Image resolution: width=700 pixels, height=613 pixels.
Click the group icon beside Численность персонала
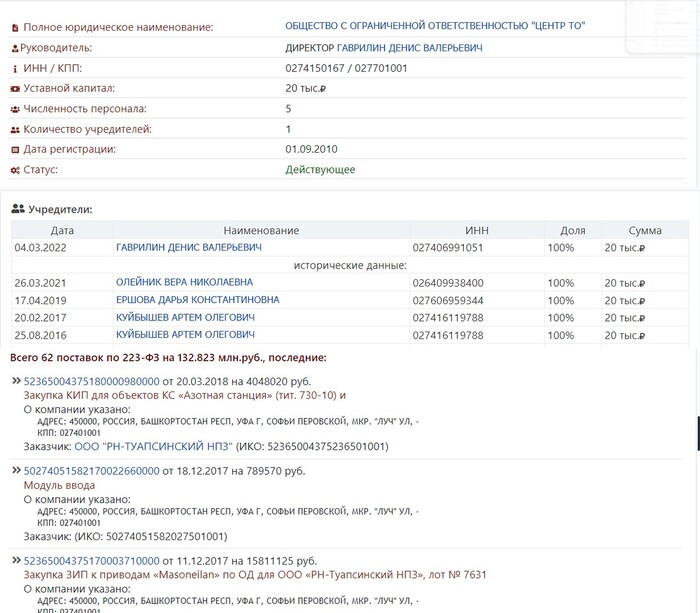coord(14,109)
